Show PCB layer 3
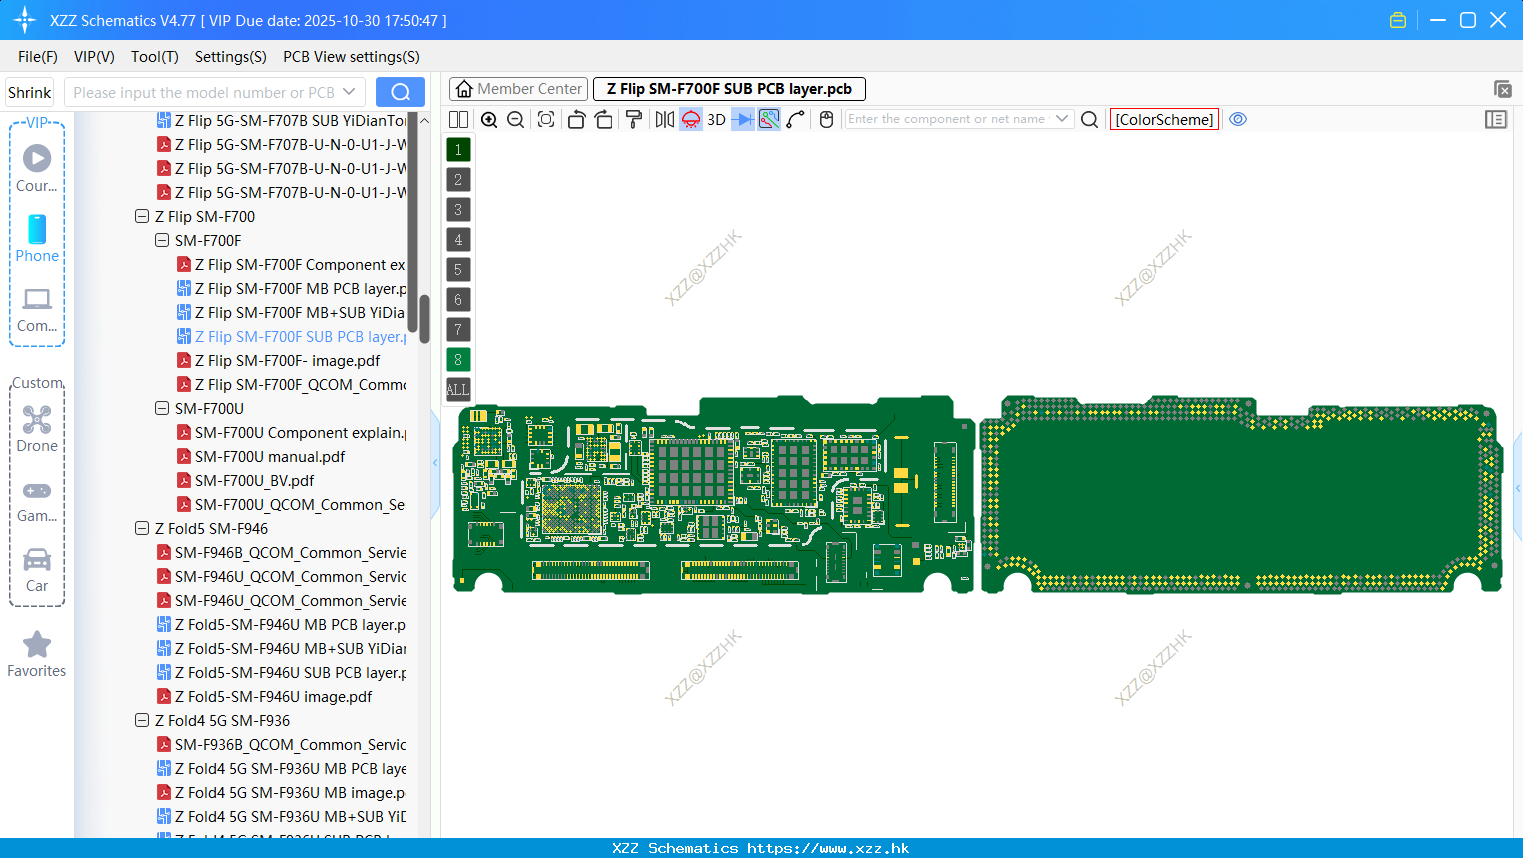The width and height of the screenshot is (1523, 858). (x=458, y=210)
